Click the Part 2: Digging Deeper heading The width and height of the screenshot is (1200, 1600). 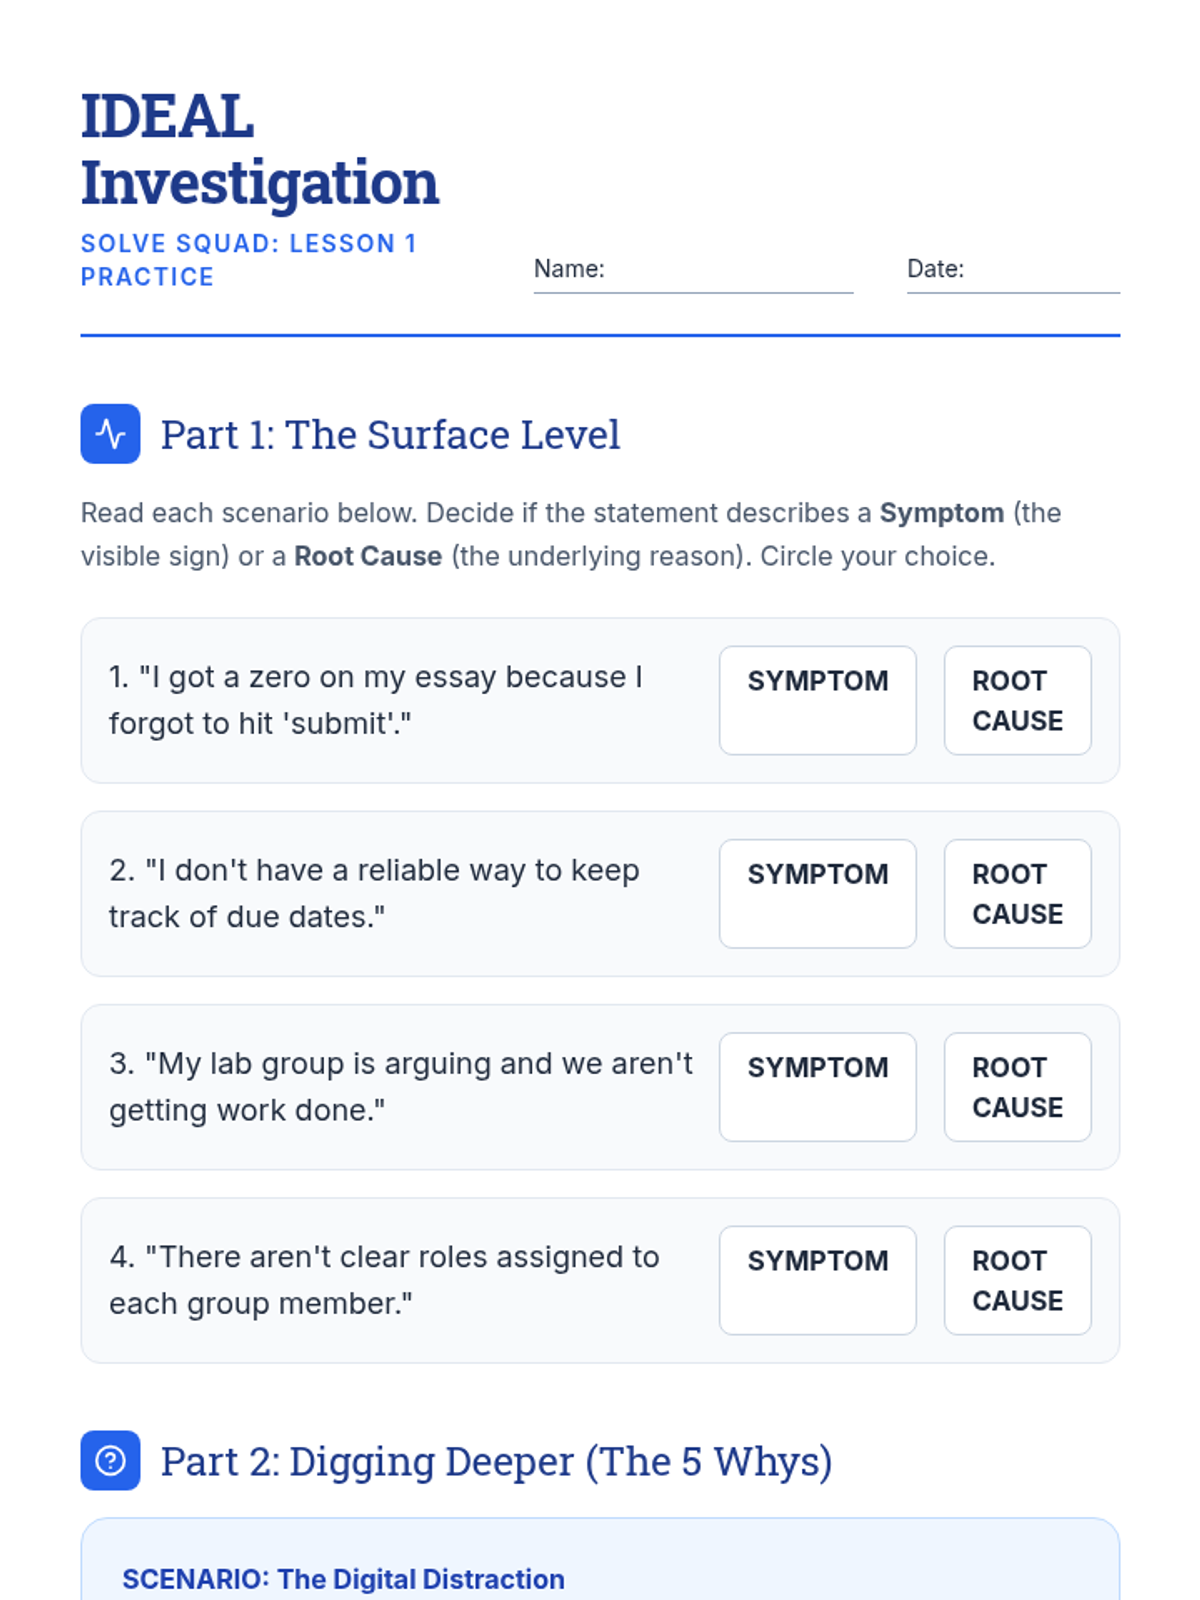coord(496,1462)
